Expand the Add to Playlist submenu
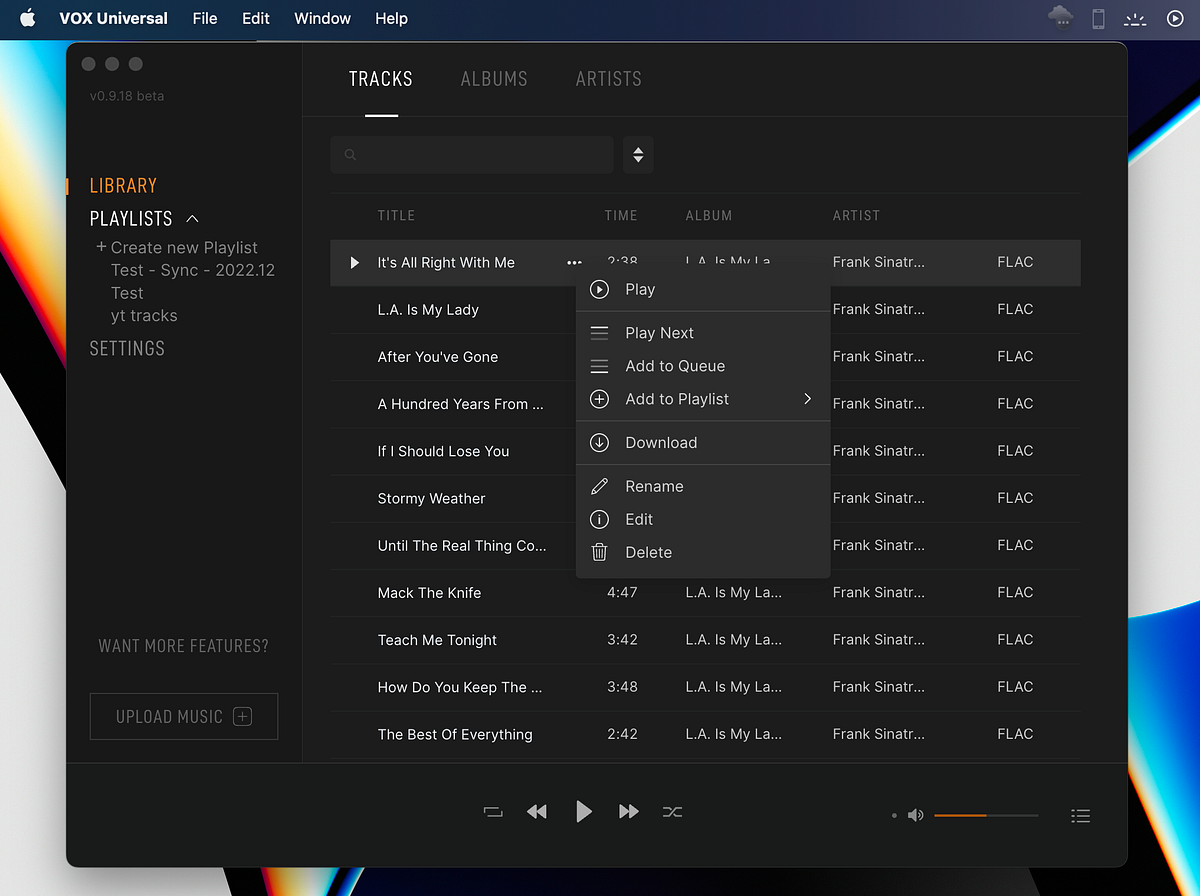Image resolution: width=1200 pixels, height=896 pixels. click(x=808, y=399)
